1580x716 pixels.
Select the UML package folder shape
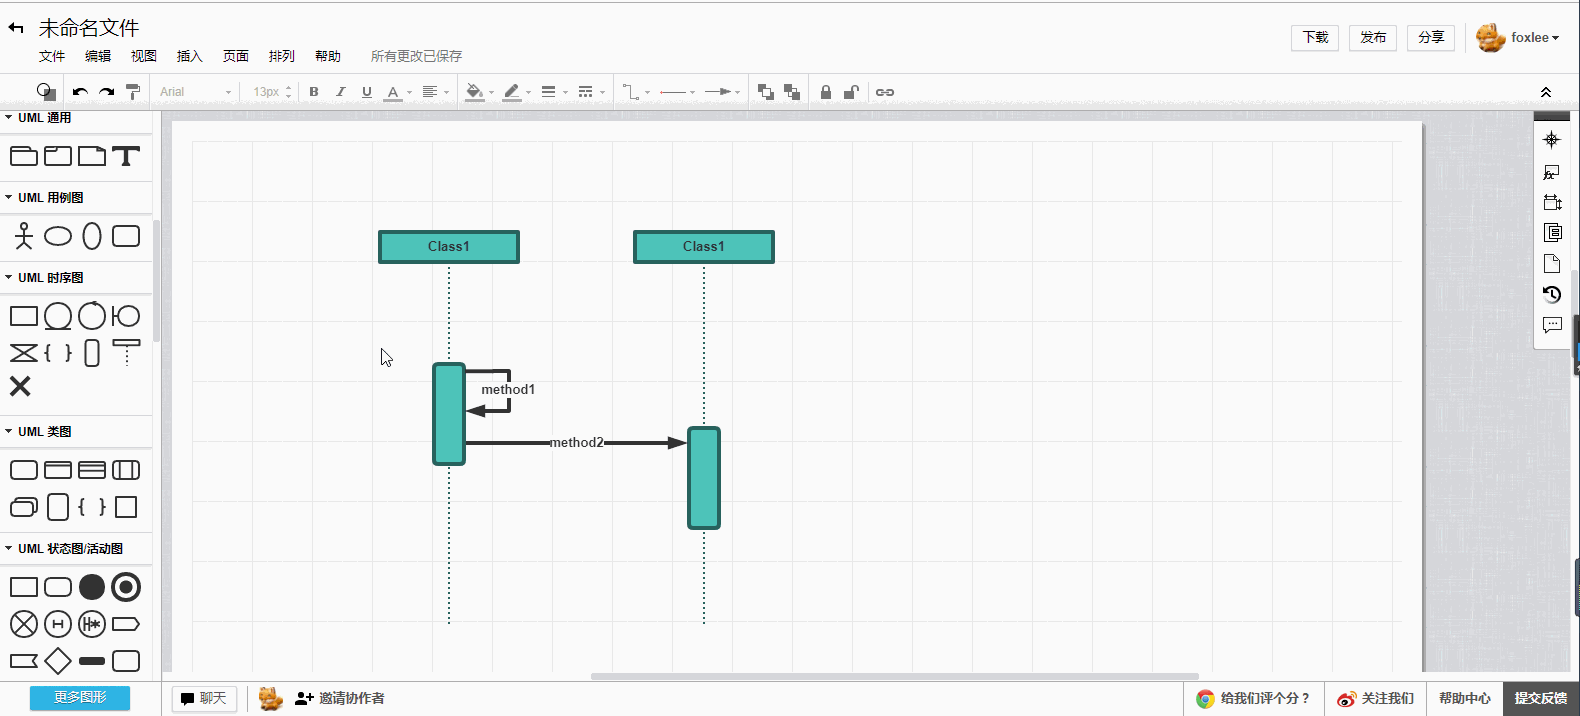[x=24, y=156]
